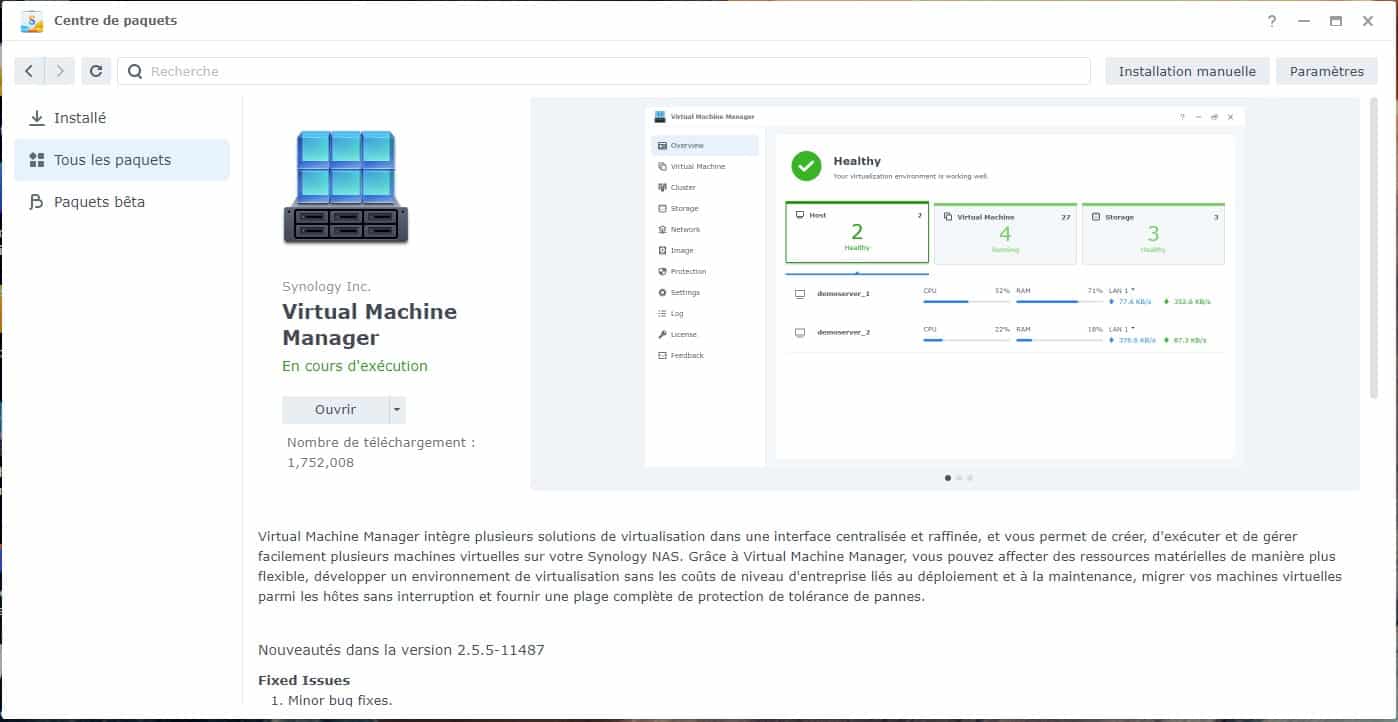Focus the Recherche search field
Viewport: 1398px width, 722px height.
coord(604,71)
